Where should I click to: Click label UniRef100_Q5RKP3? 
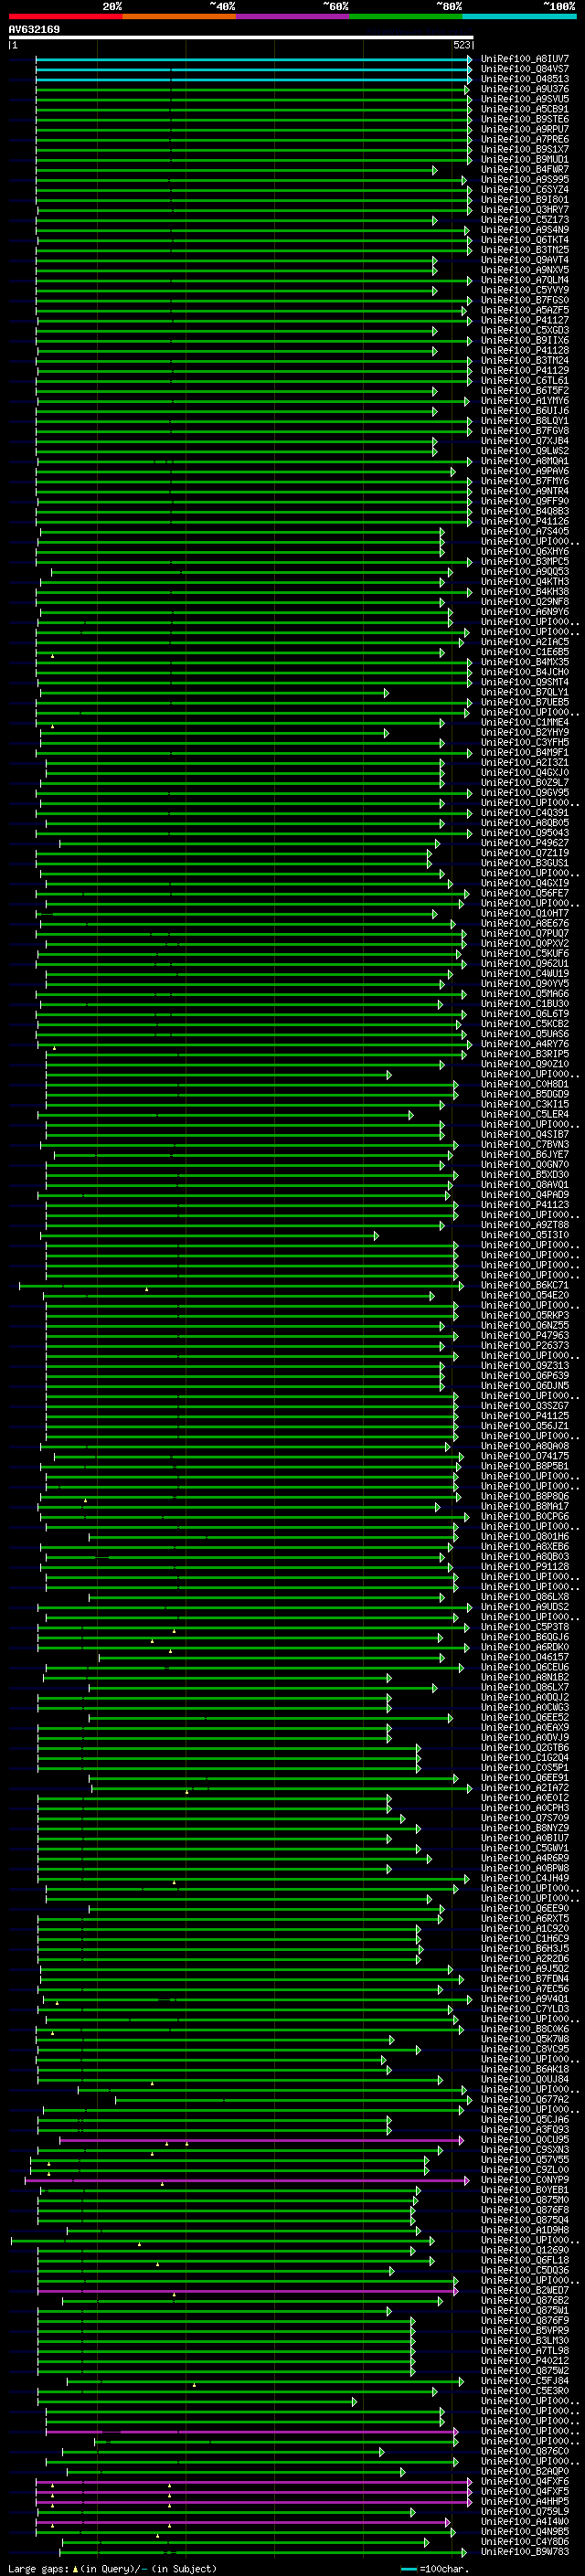coord(524,1315)
